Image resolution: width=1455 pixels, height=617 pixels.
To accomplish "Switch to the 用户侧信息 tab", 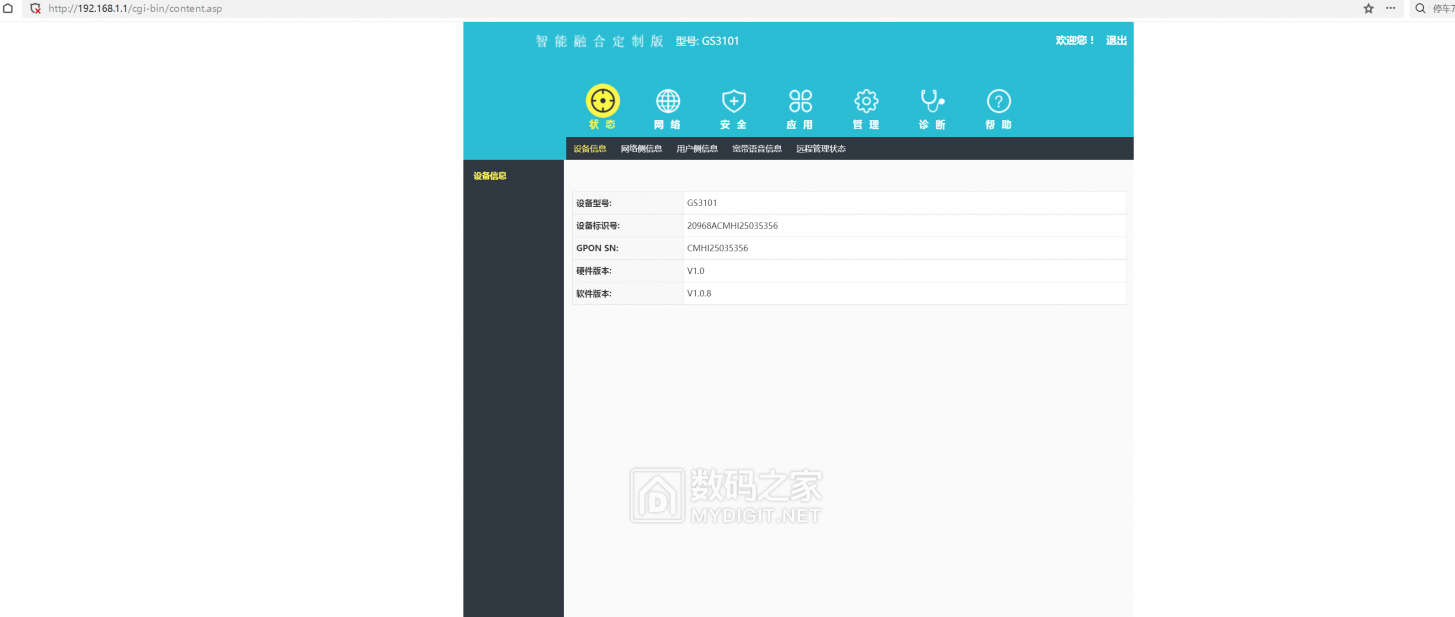I will point(697,149).
